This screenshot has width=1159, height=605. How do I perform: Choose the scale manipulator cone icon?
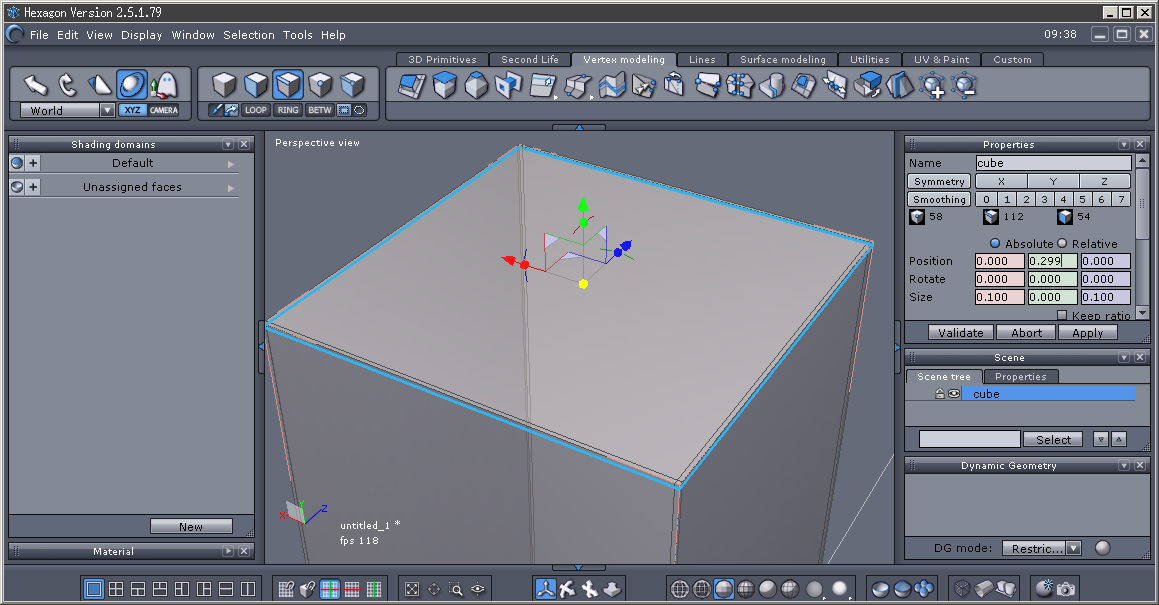coord(100,85)
